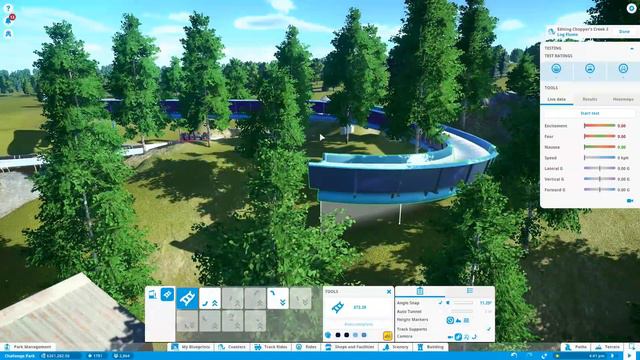Switch to the station building mode icon

pyautogui.click(x=153, y=294)
